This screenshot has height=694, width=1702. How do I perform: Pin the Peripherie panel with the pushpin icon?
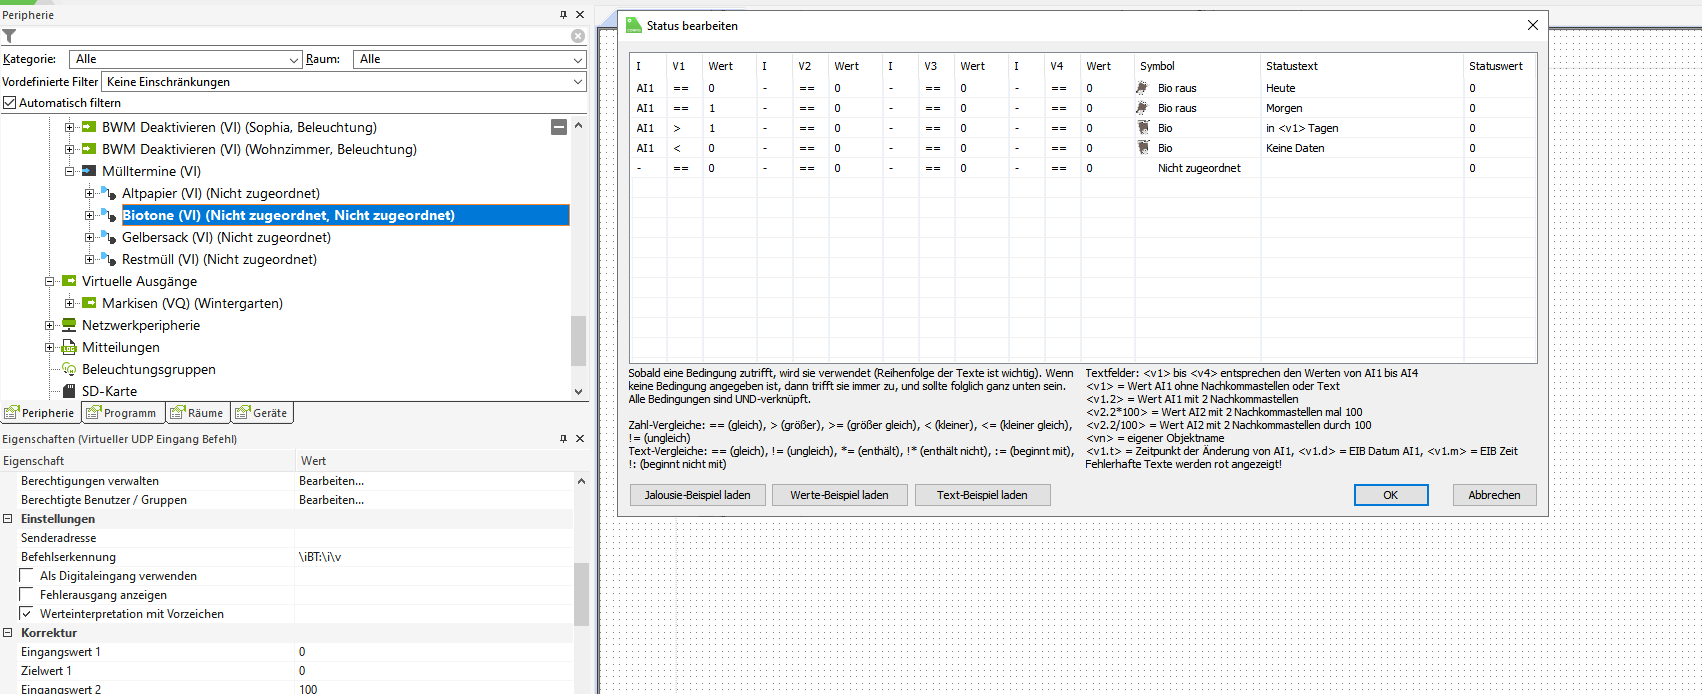pos(563,15)
